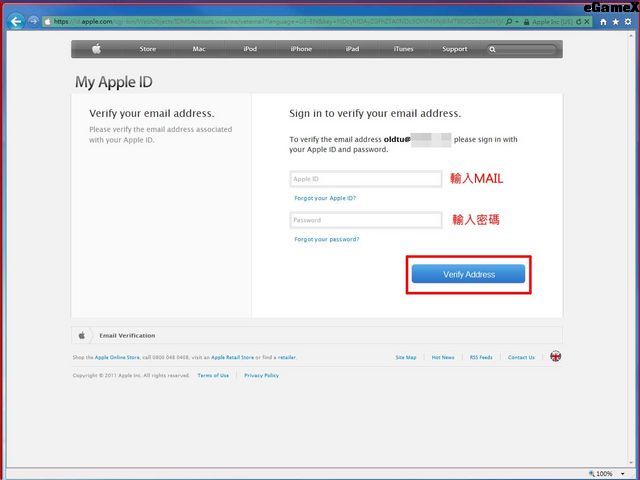Image resolution: width=640 pixels, height=480 pixels.
Task: Open the iPod tab
Action: (250, 49)
